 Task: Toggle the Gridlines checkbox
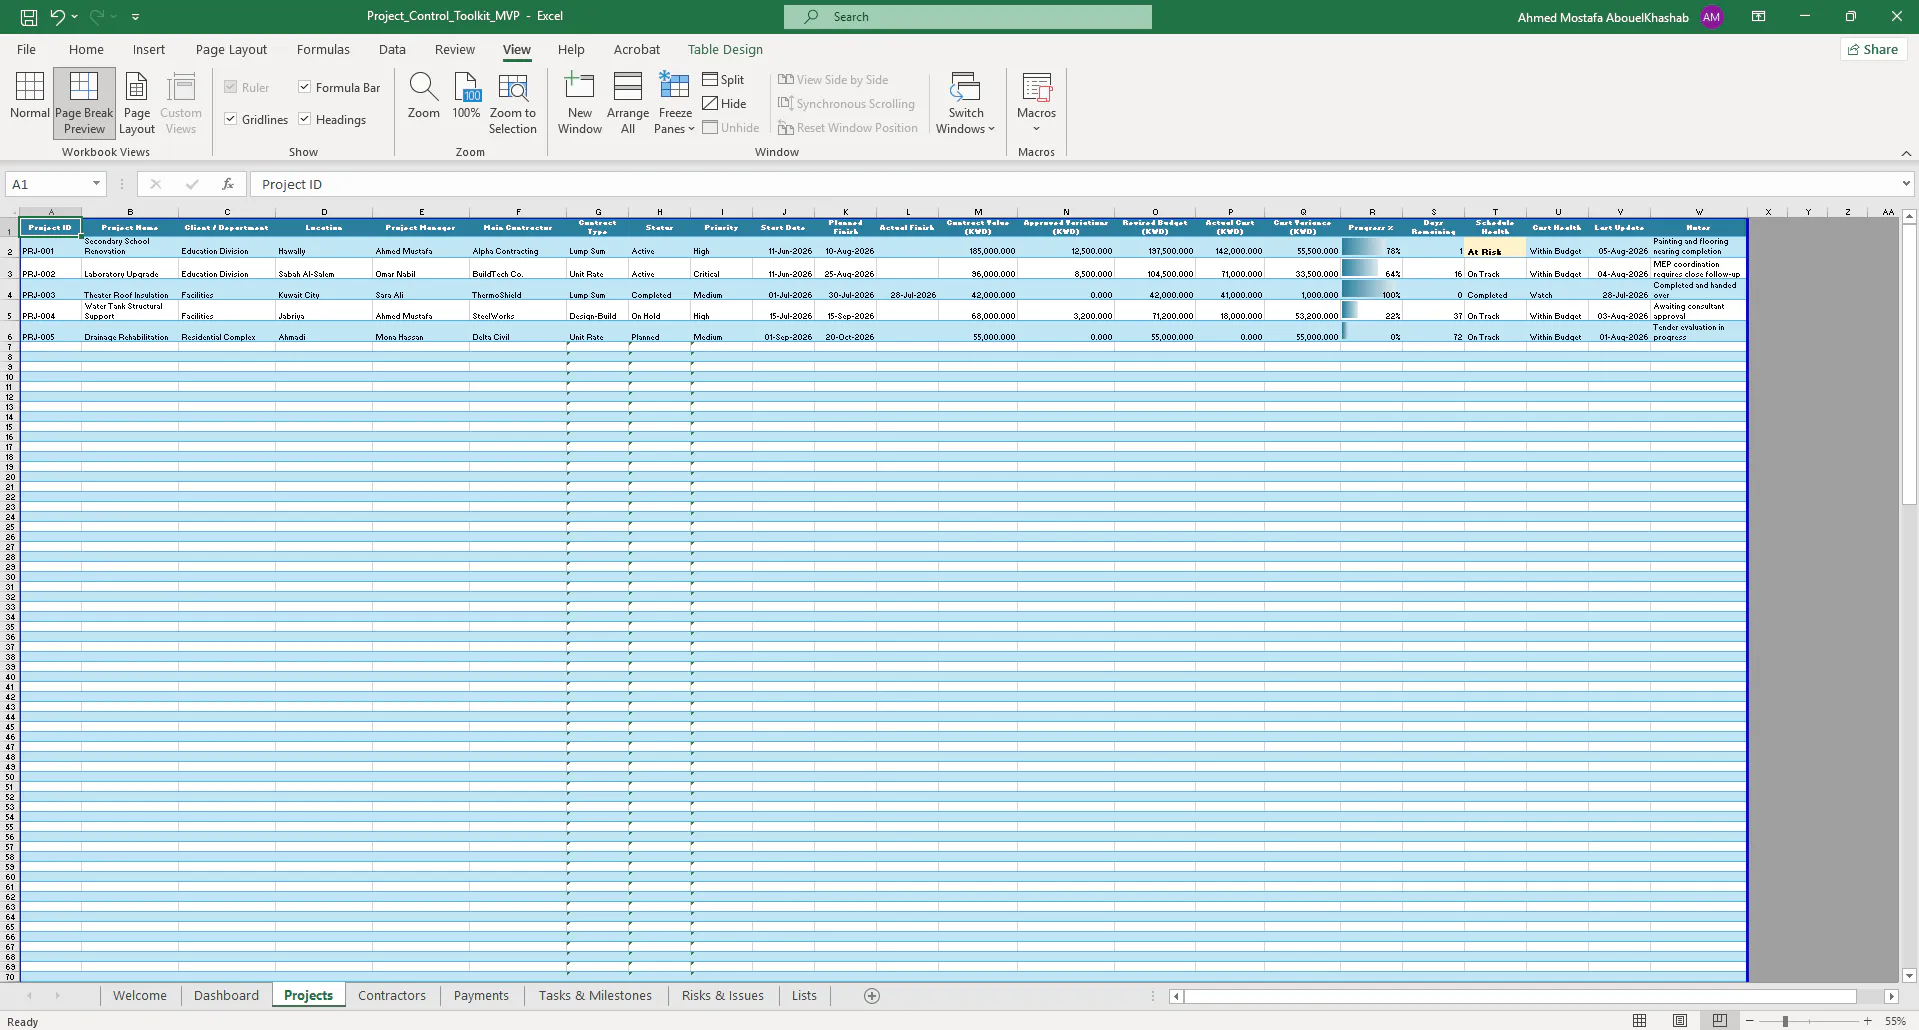point(231,119)
